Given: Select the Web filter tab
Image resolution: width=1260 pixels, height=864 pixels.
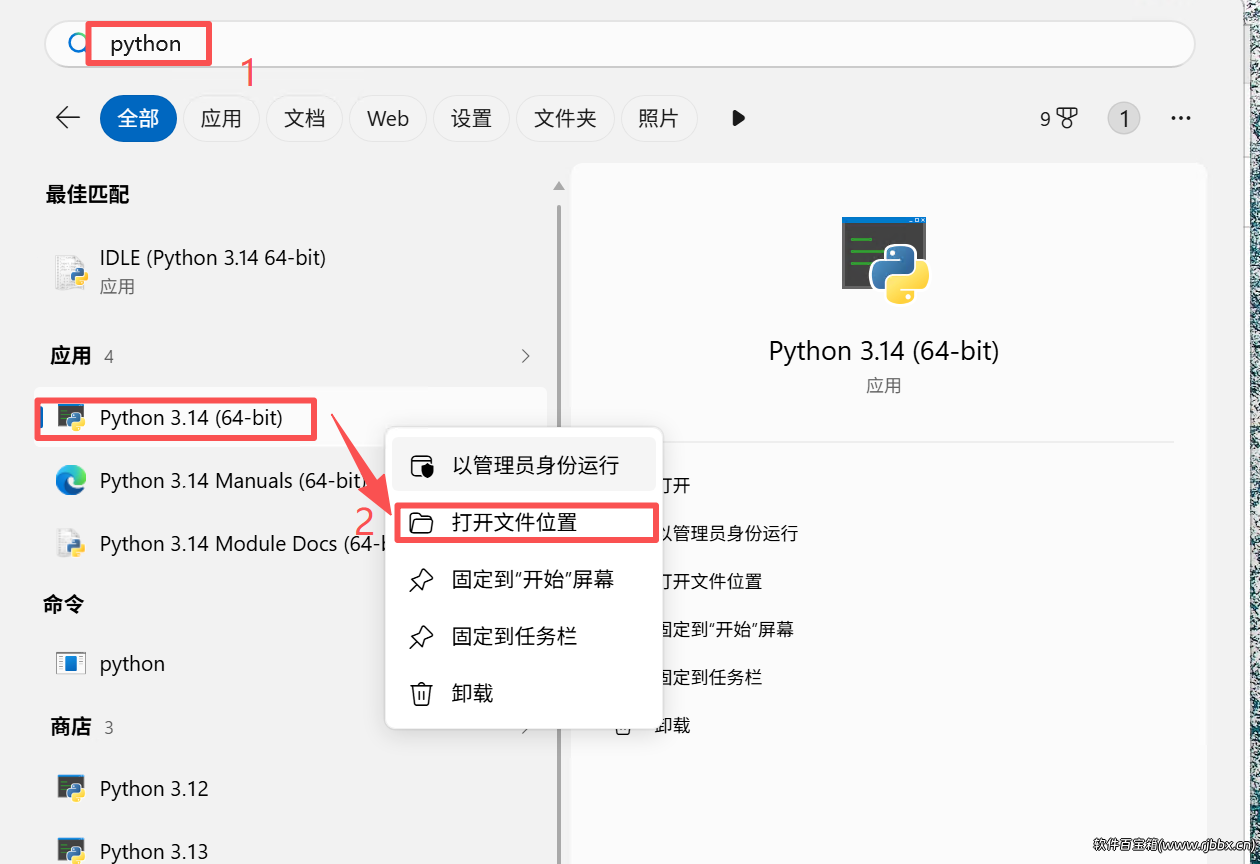Looking at the screenshot, I should [388, 119].
